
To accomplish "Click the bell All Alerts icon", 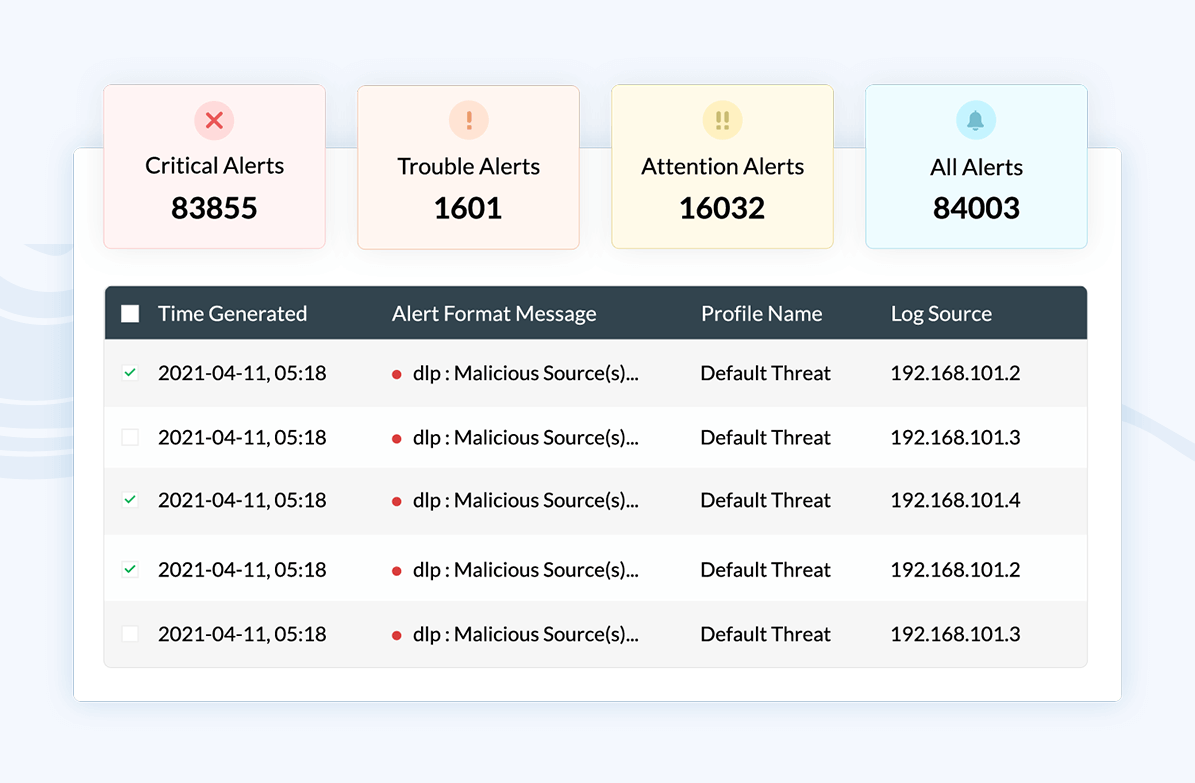I will (976, 121).
